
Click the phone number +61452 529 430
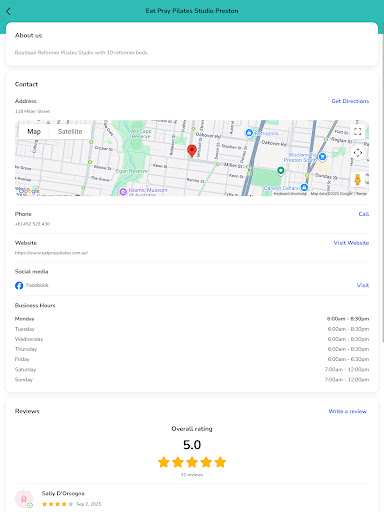click(32, 224)
